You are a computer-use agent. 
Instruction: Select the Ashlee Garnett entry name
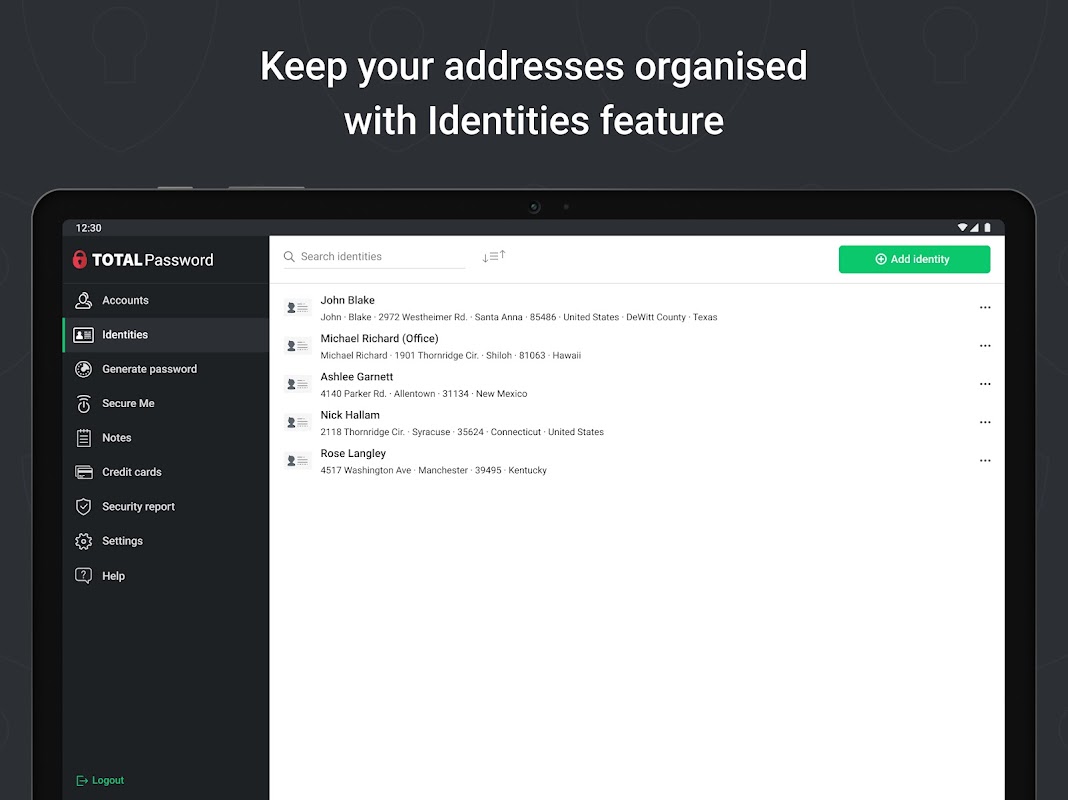coord(356,377)
